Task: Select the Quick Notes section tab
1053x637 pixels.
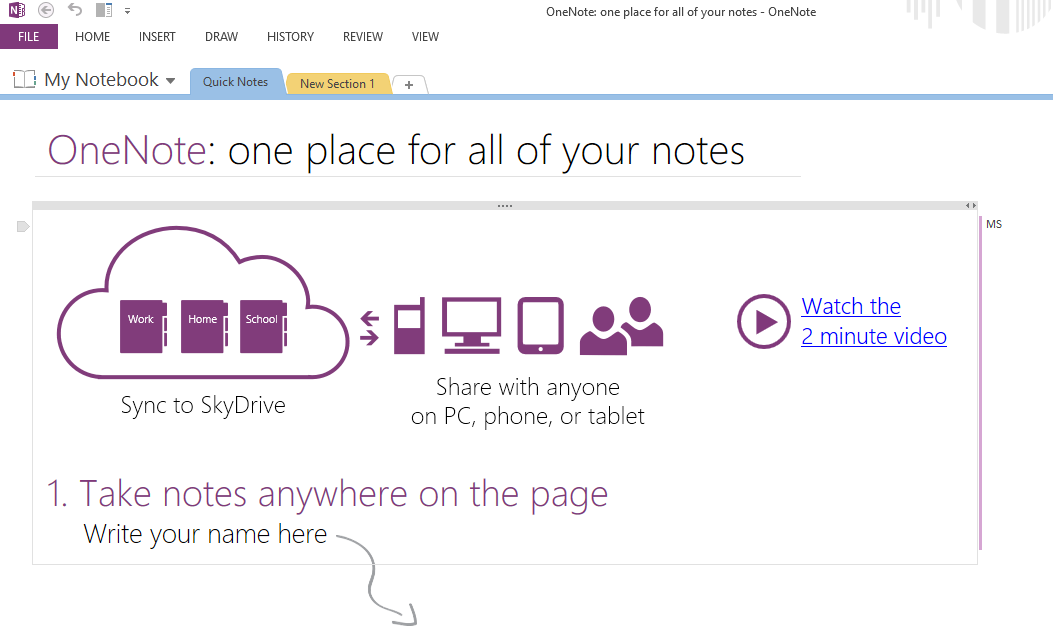Action: click(x=236, y=82)
